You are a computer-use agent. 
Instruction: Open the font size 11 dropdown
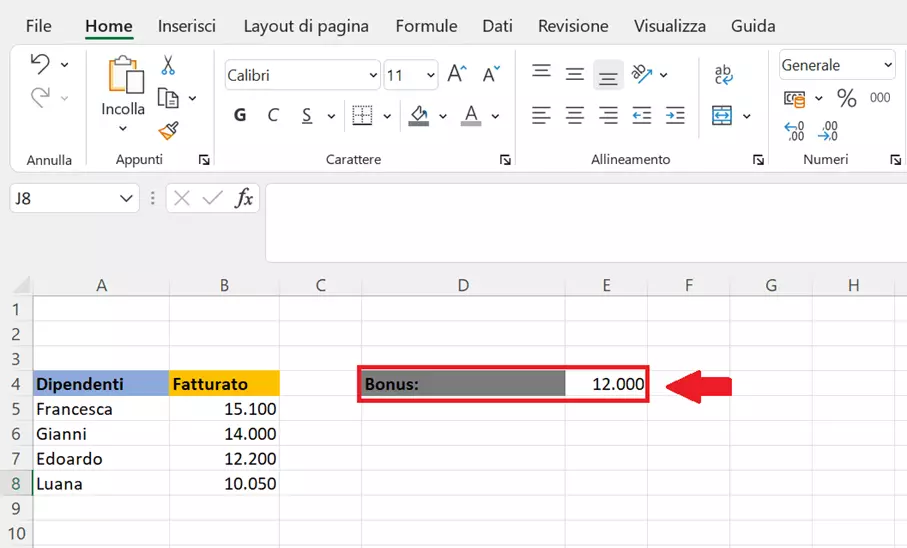coord(430,75)
